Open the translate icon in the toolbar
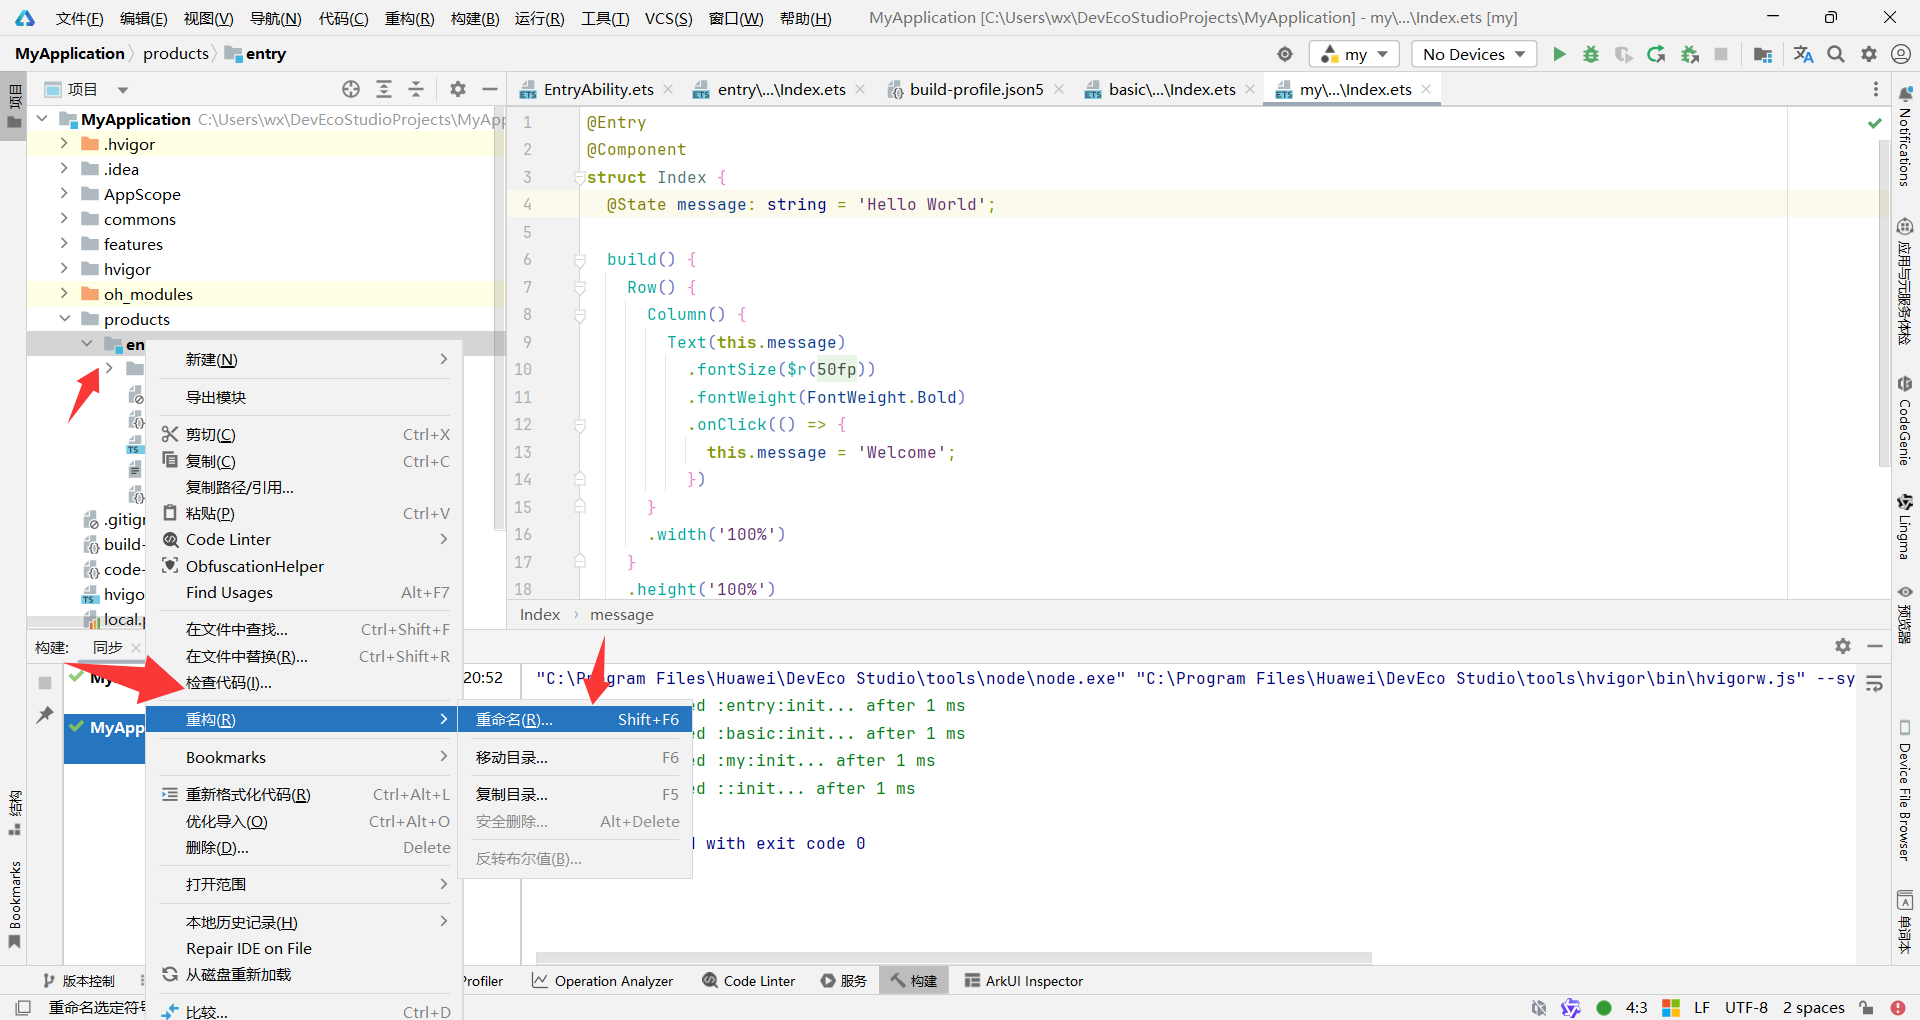 tap(1803, 54)
